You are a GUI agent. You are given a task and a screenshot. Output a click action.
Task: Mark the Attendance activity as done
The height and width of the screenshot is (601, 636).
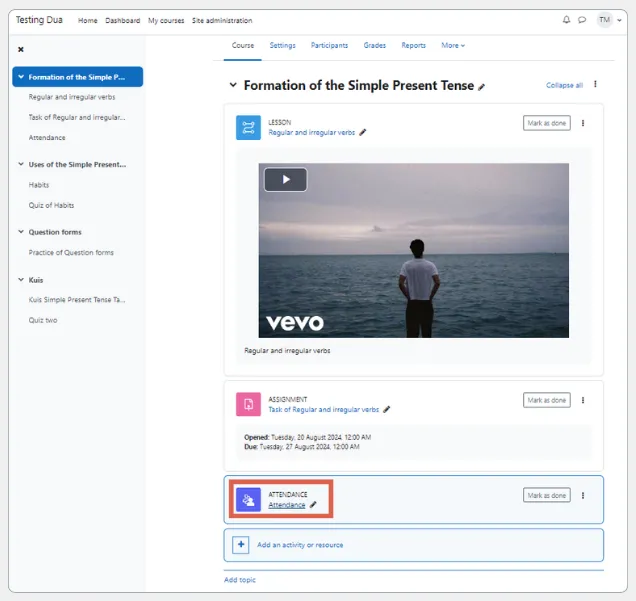pos(546,495)
